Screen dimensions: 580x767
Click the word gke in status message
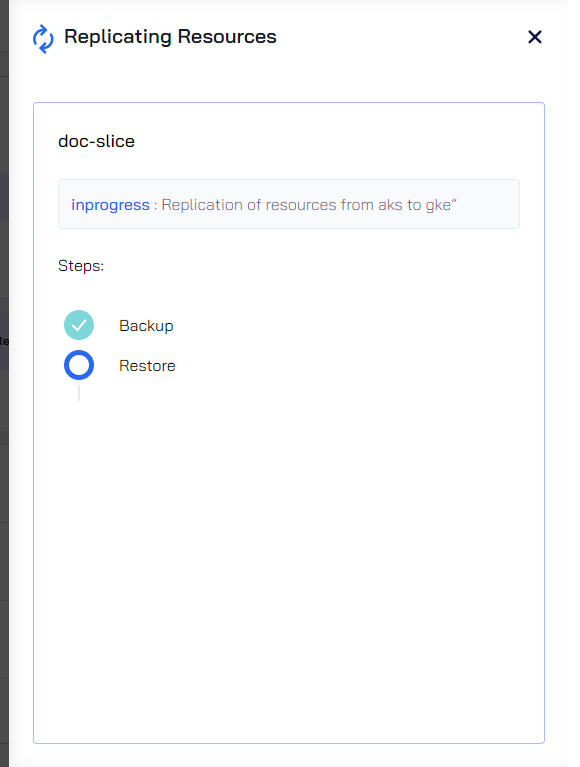pos(438,205)
